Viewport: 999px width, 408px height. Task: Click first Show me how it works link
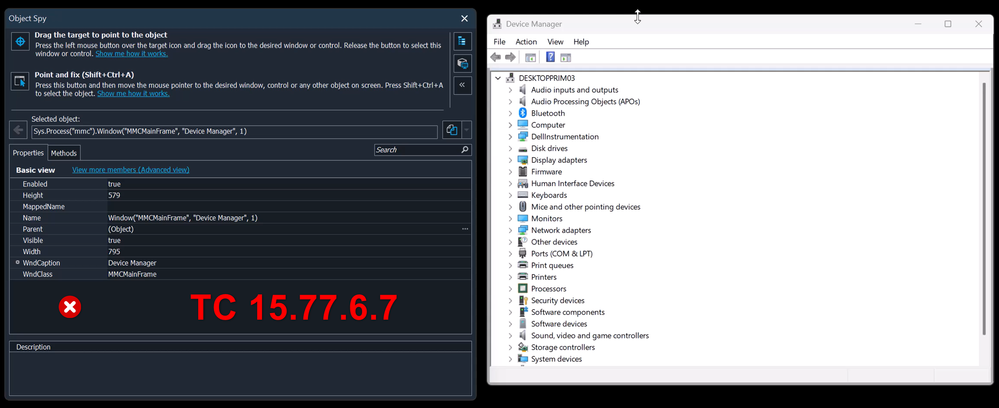point(125,54)
